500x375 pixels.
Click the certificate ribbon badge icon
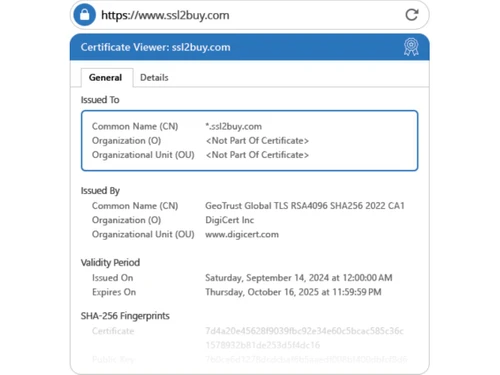pos(411,47)
